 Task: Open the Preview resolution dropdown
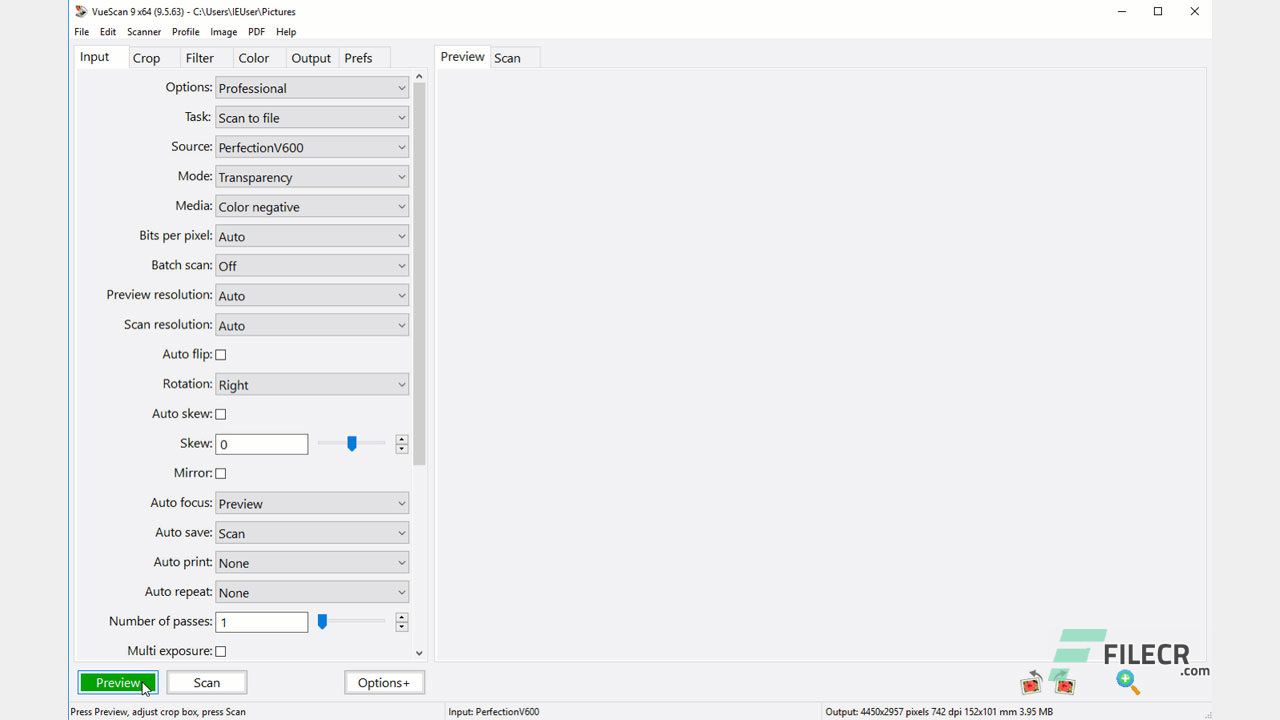pyautogui.click(x=312, y=296)
